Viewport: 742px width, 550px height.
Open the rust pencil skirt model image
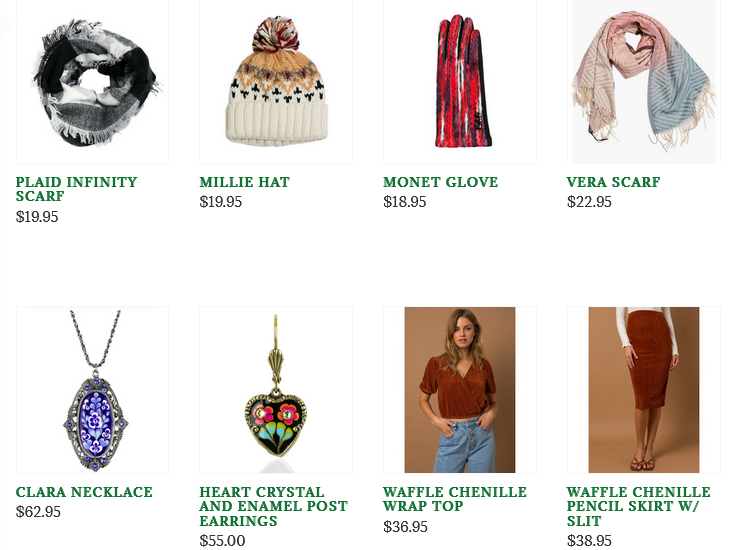click(x=644, y=390)
